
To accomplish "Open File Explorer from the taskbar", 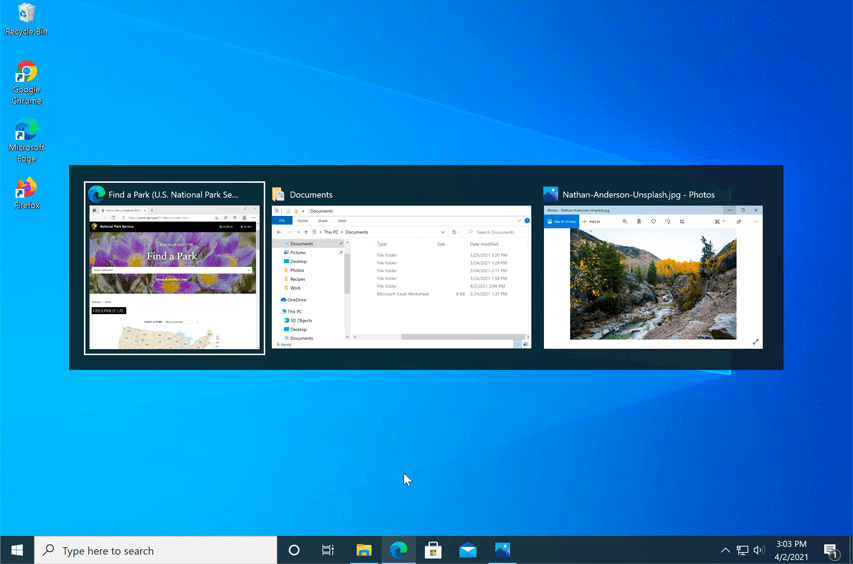I will [364, 550].
